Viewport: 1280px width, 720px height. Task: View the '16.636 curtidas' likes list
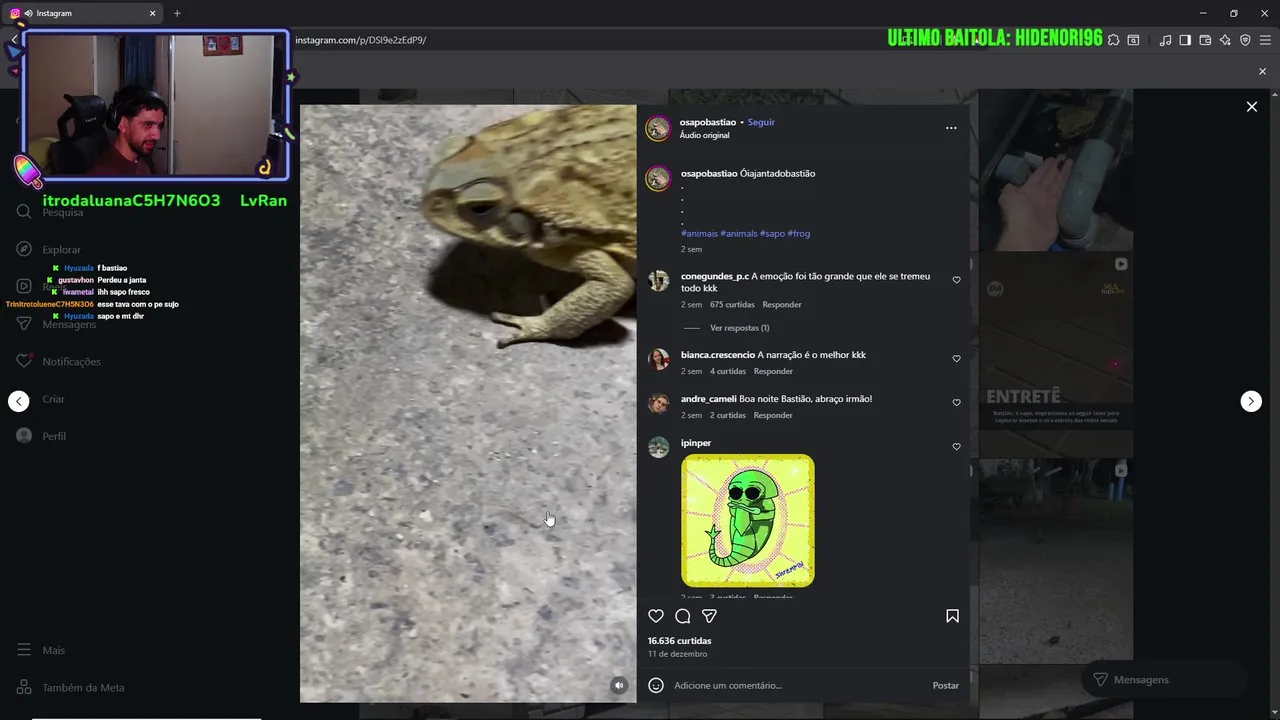click(x=679, y=641)
